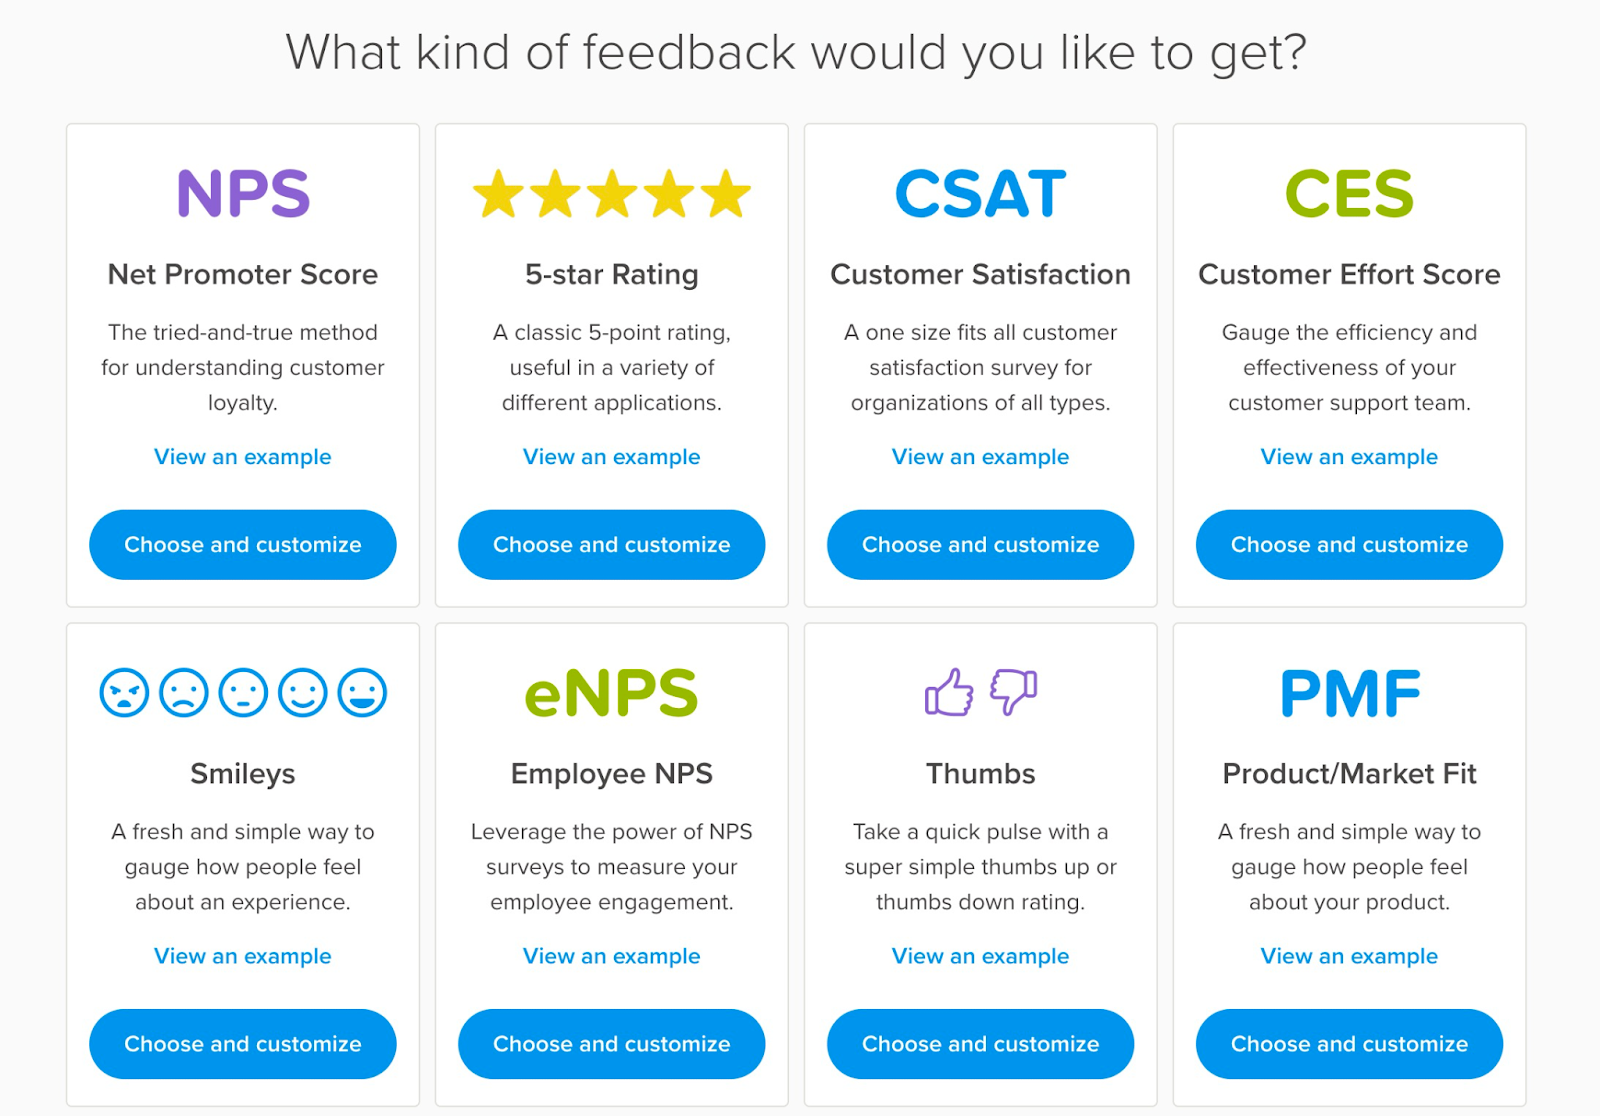Viewport: 1600px width, 1116px height.
Task: Click the angry face smiley icon
Action: [x=124, y=692]
